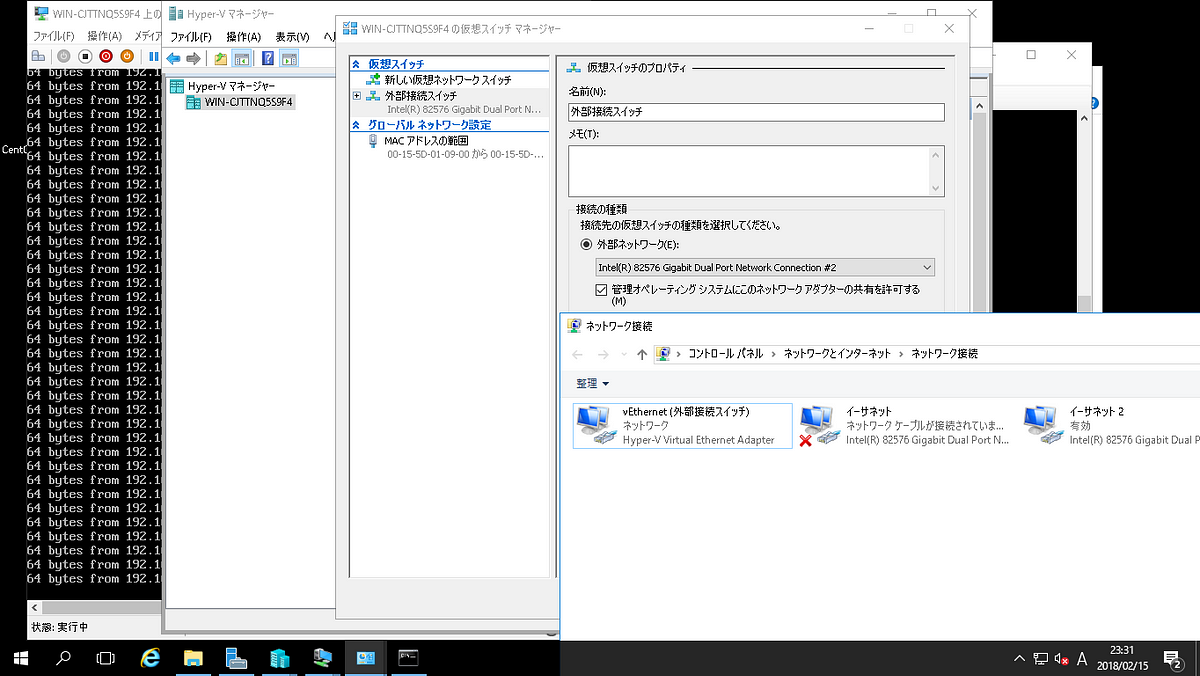Click ネットワークとインターネット in breadcrumb

pyautogui.click(x=837, y=354)
